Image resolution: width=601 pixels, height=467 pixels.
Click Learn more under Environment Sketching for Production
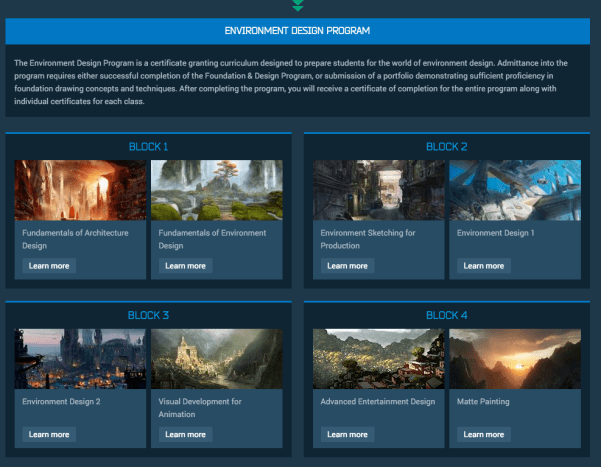click(347, 266)
